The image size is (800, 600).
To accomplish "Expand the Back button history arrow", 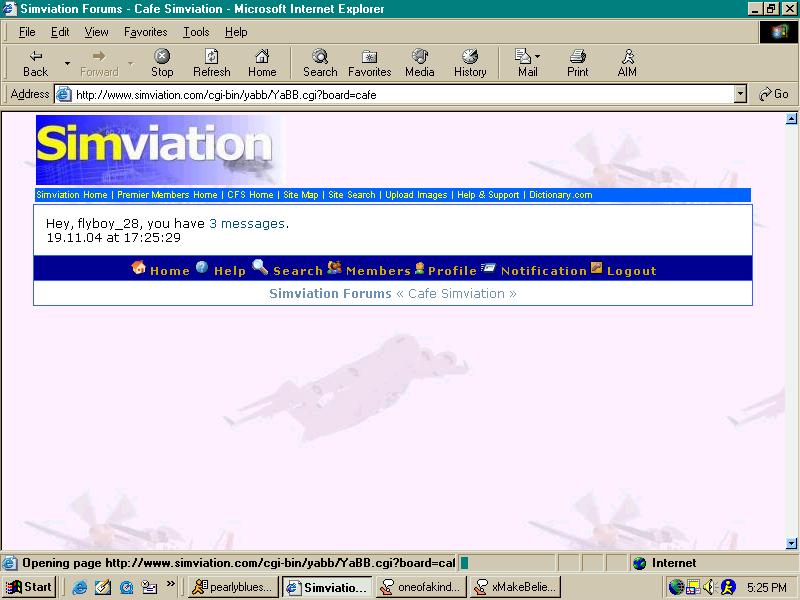I will (67, 63).
